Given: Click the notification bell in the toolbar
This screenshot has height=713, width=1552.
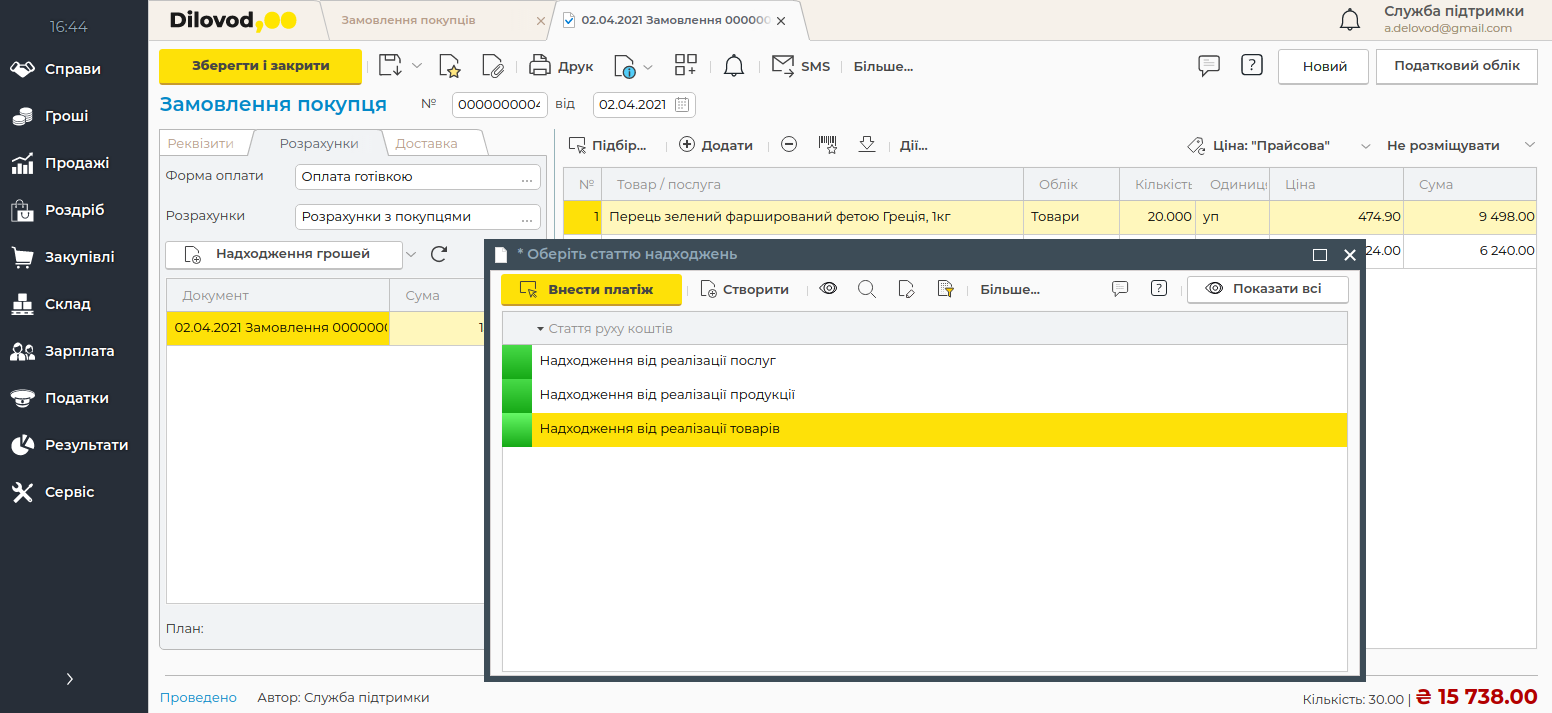Looking at the screenshot, I should point(734,67).
